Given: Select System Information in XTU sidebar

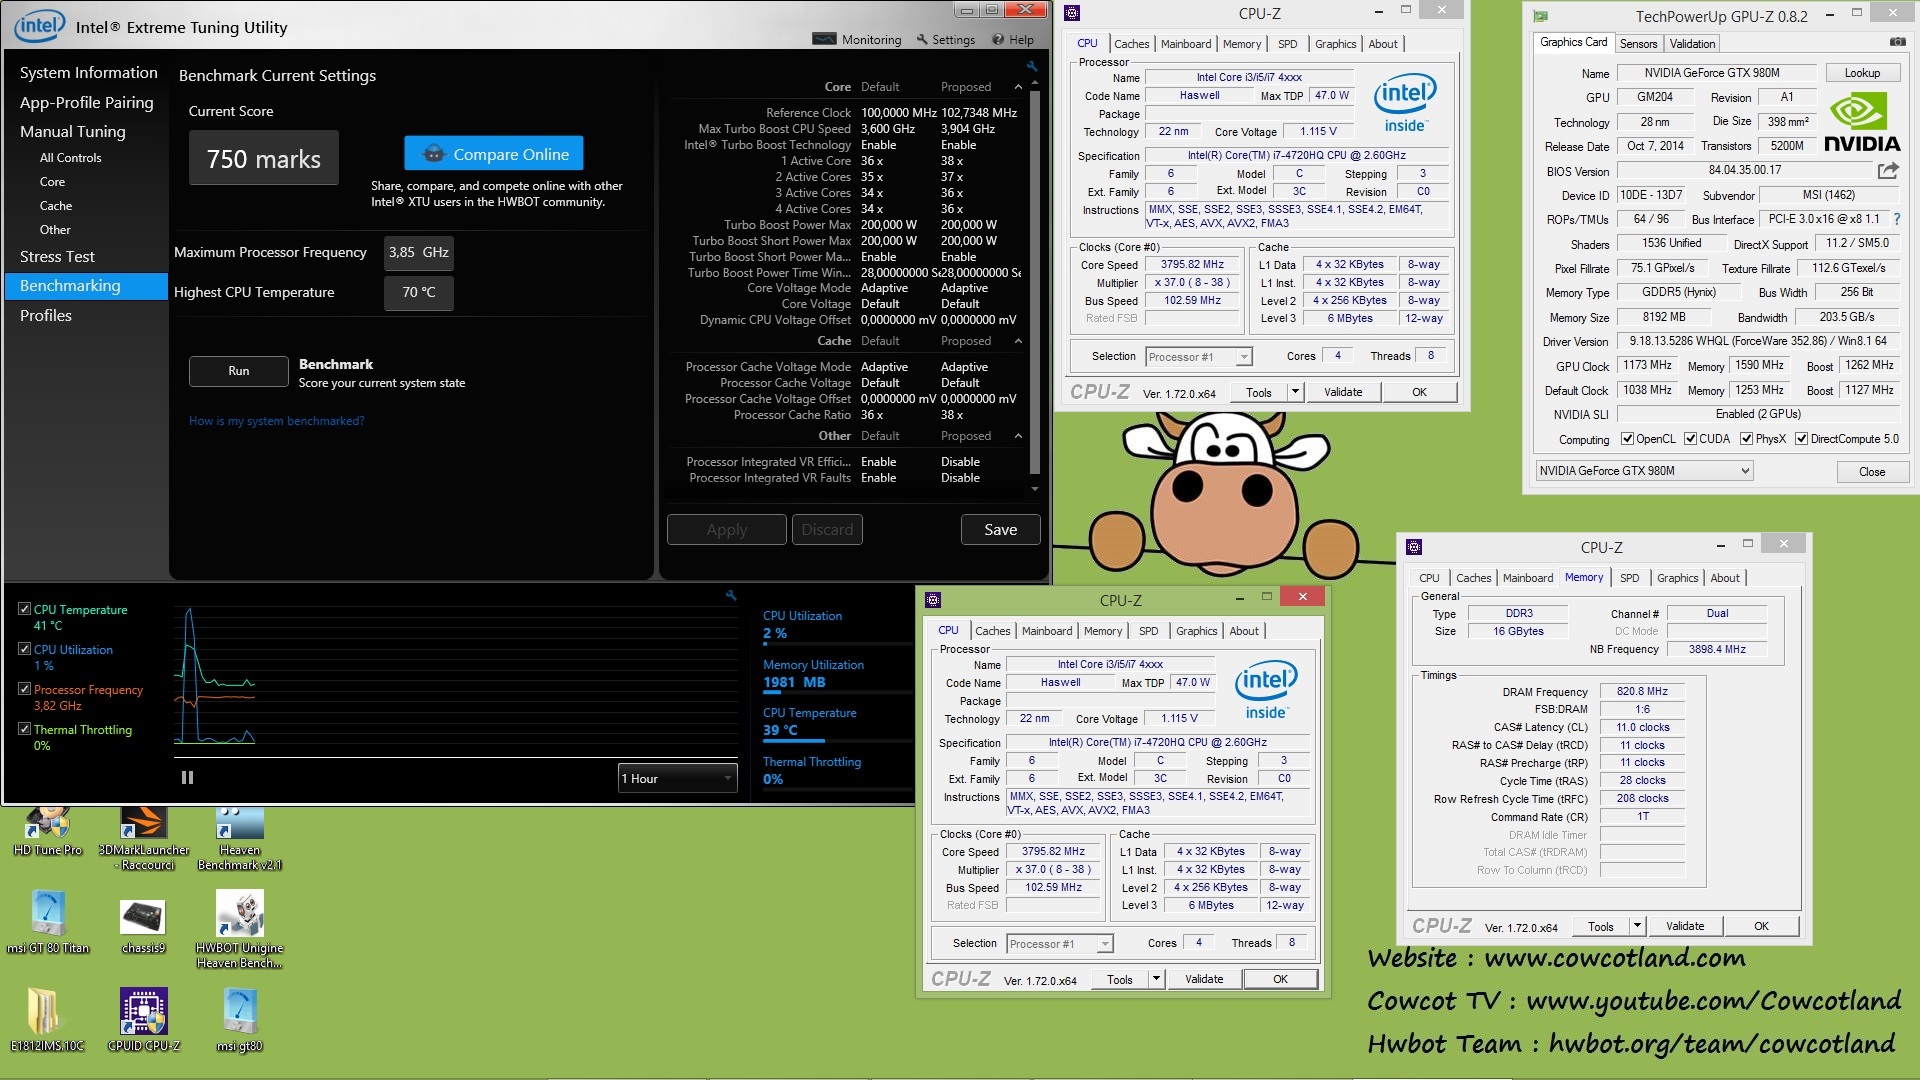Looking at the screenshot, I should click(x=88, y=73).
